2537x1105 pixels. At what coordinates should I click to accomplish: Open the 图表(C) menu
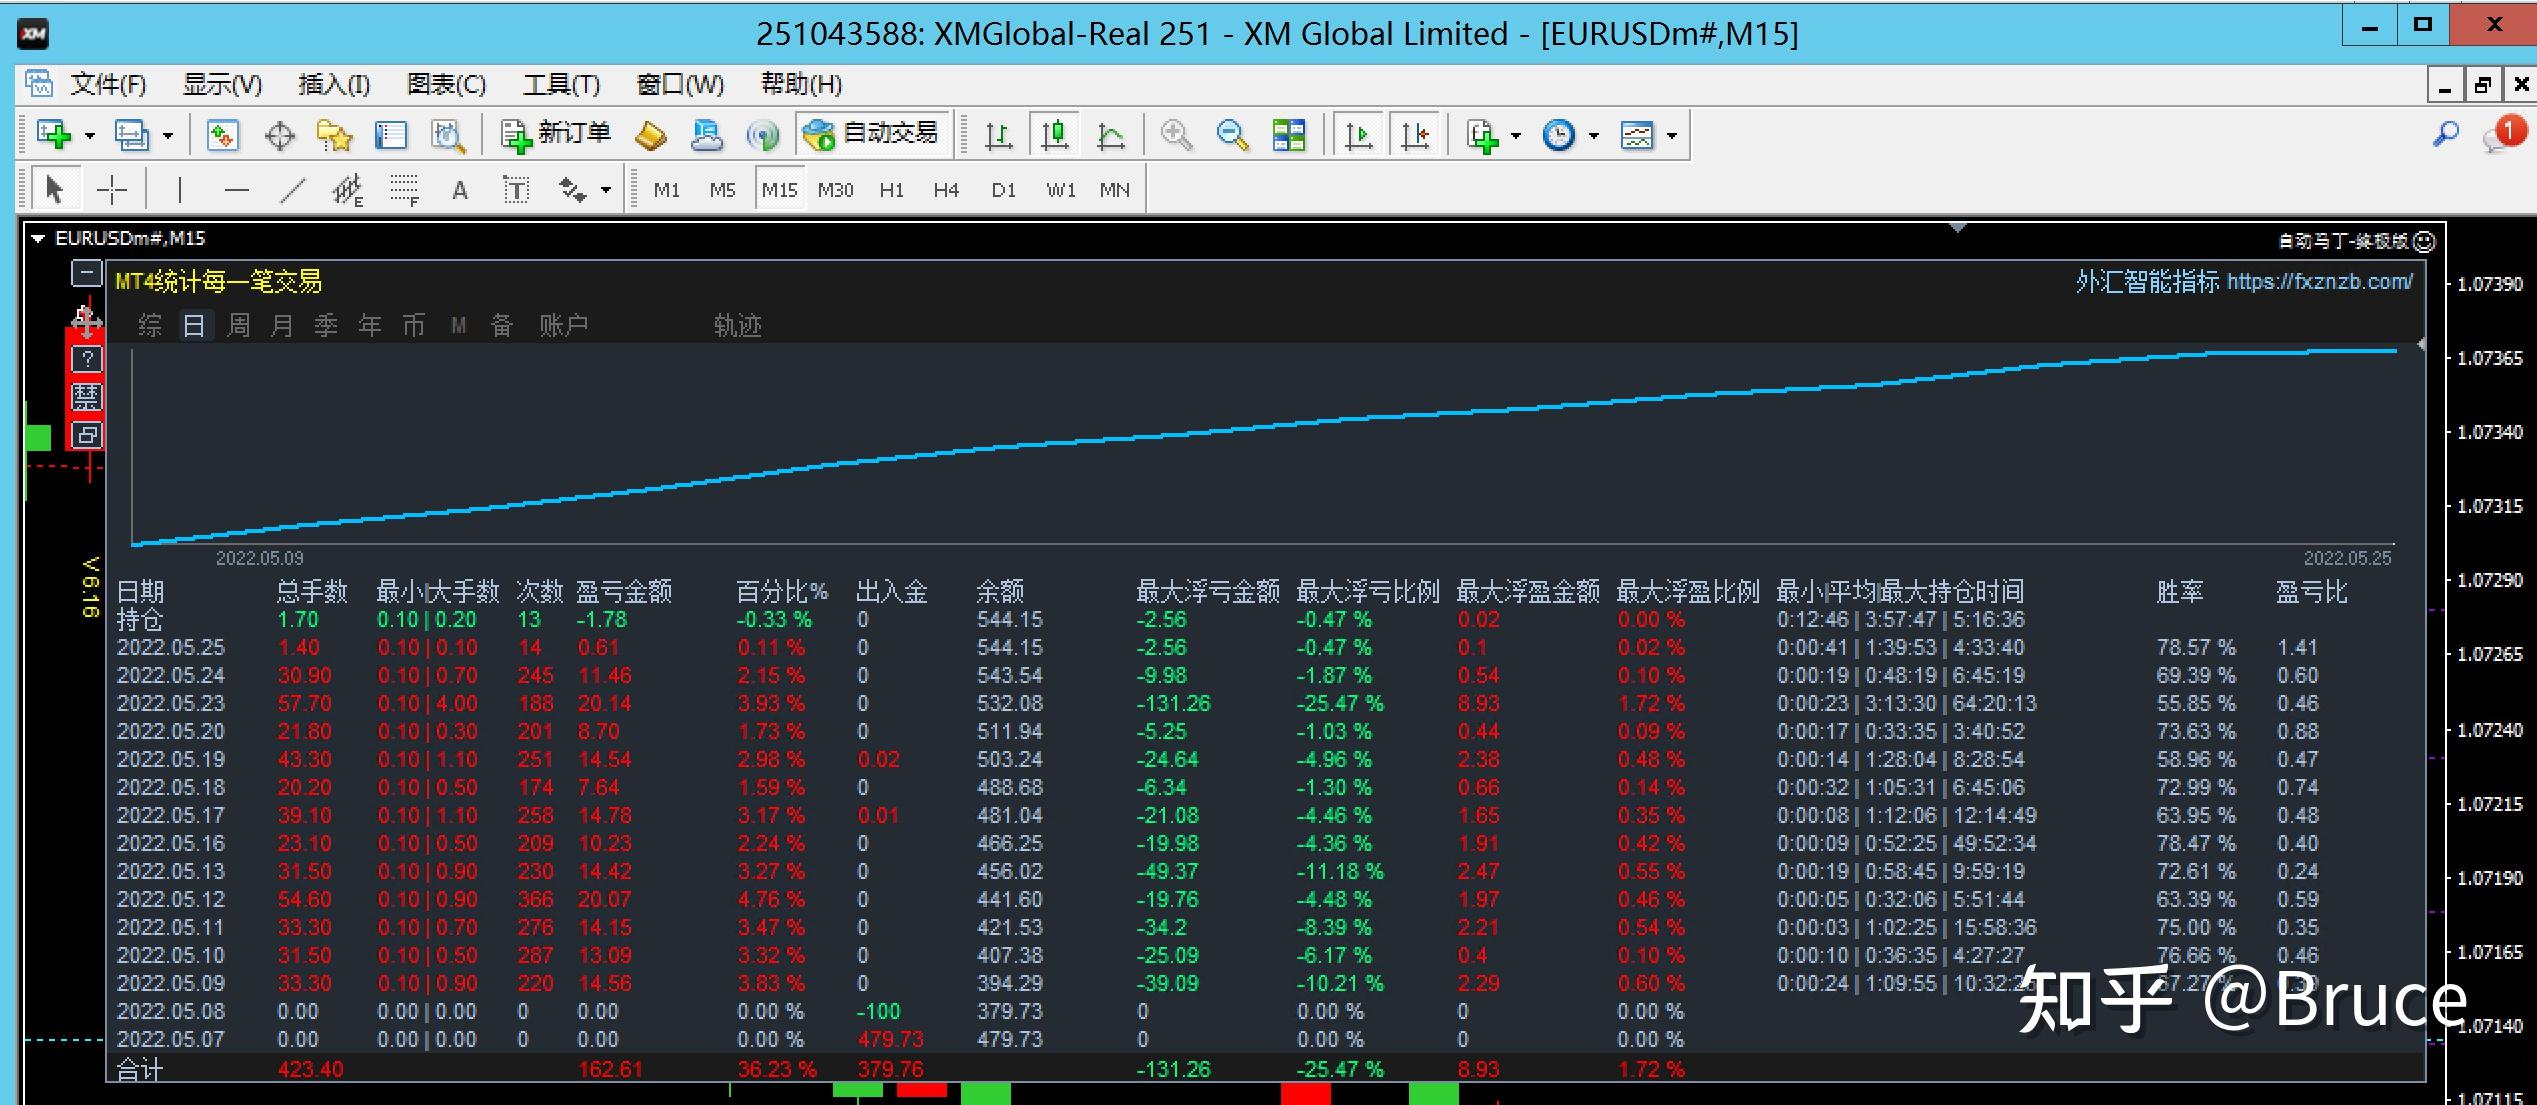446,84
